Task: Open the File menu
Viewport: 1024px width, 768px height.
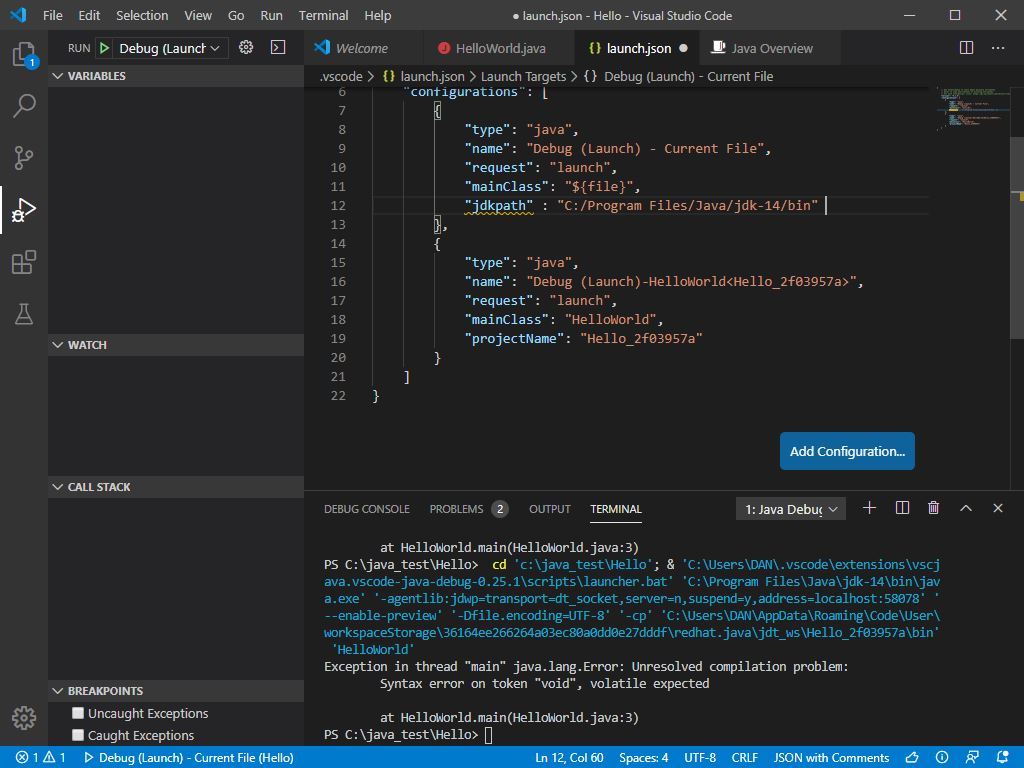Action: [52, 15]
